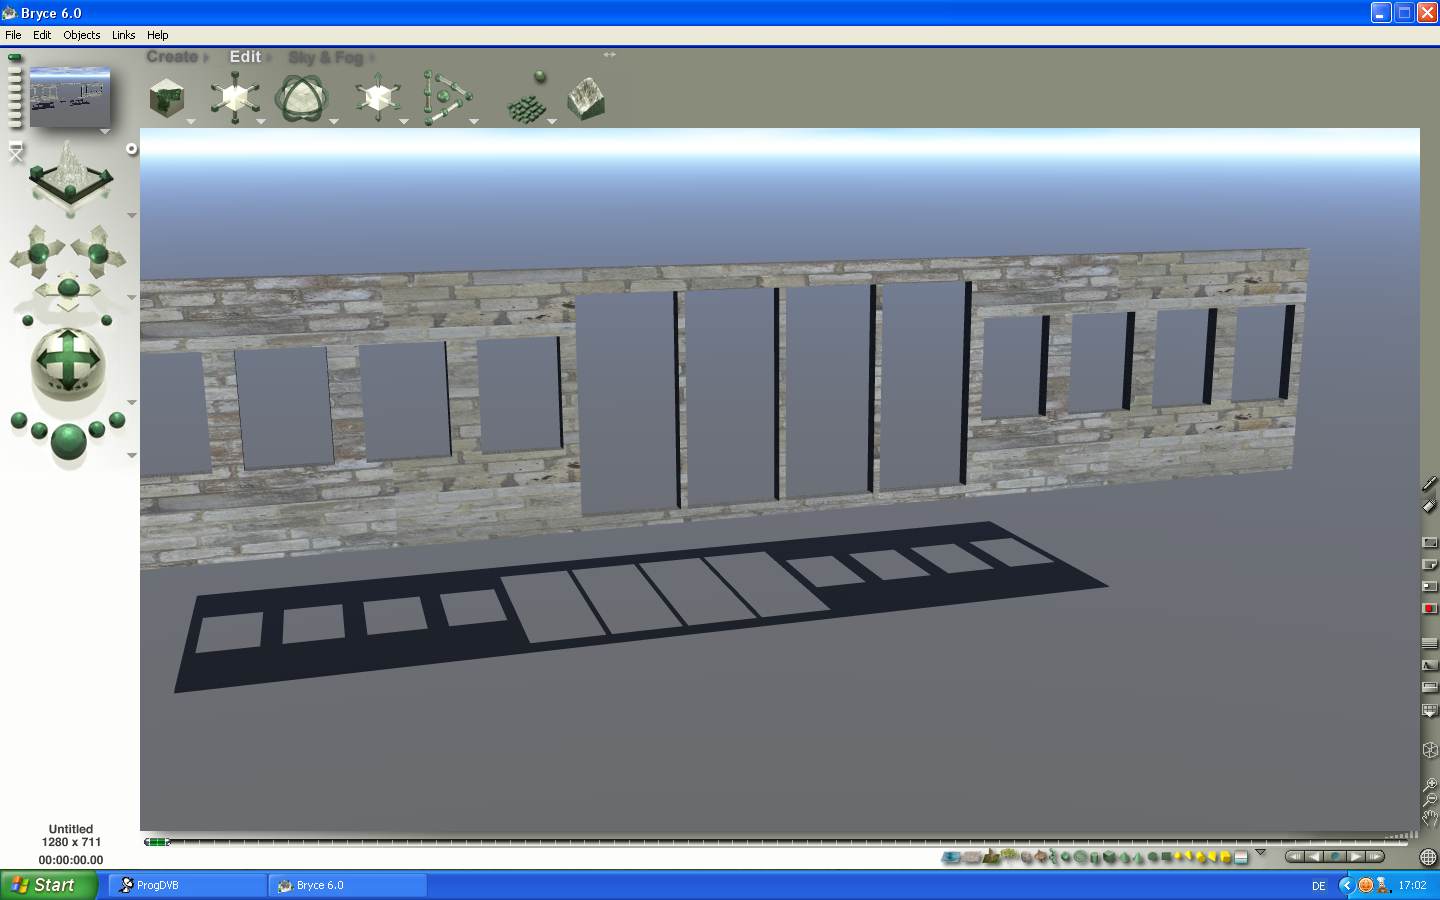
Task: Select the Resize tool in Edit palette
Action: (234, 98)
